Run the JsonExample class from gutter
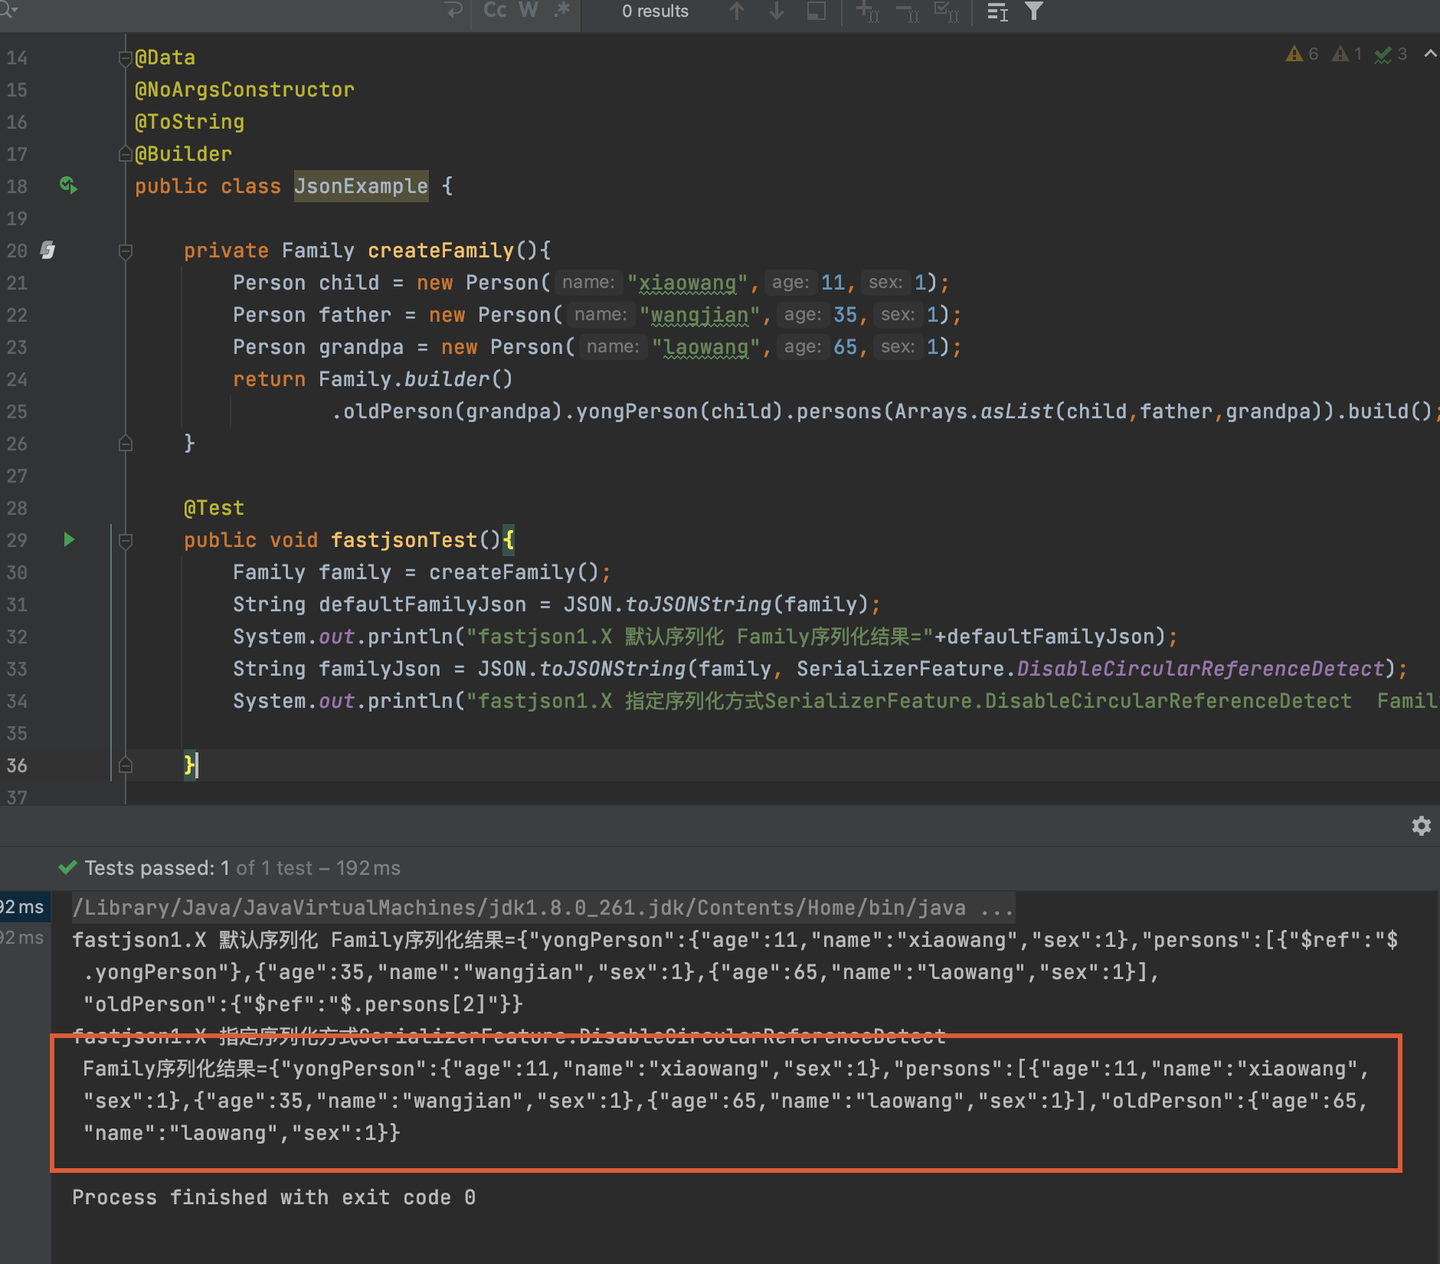 coord(68,185)
